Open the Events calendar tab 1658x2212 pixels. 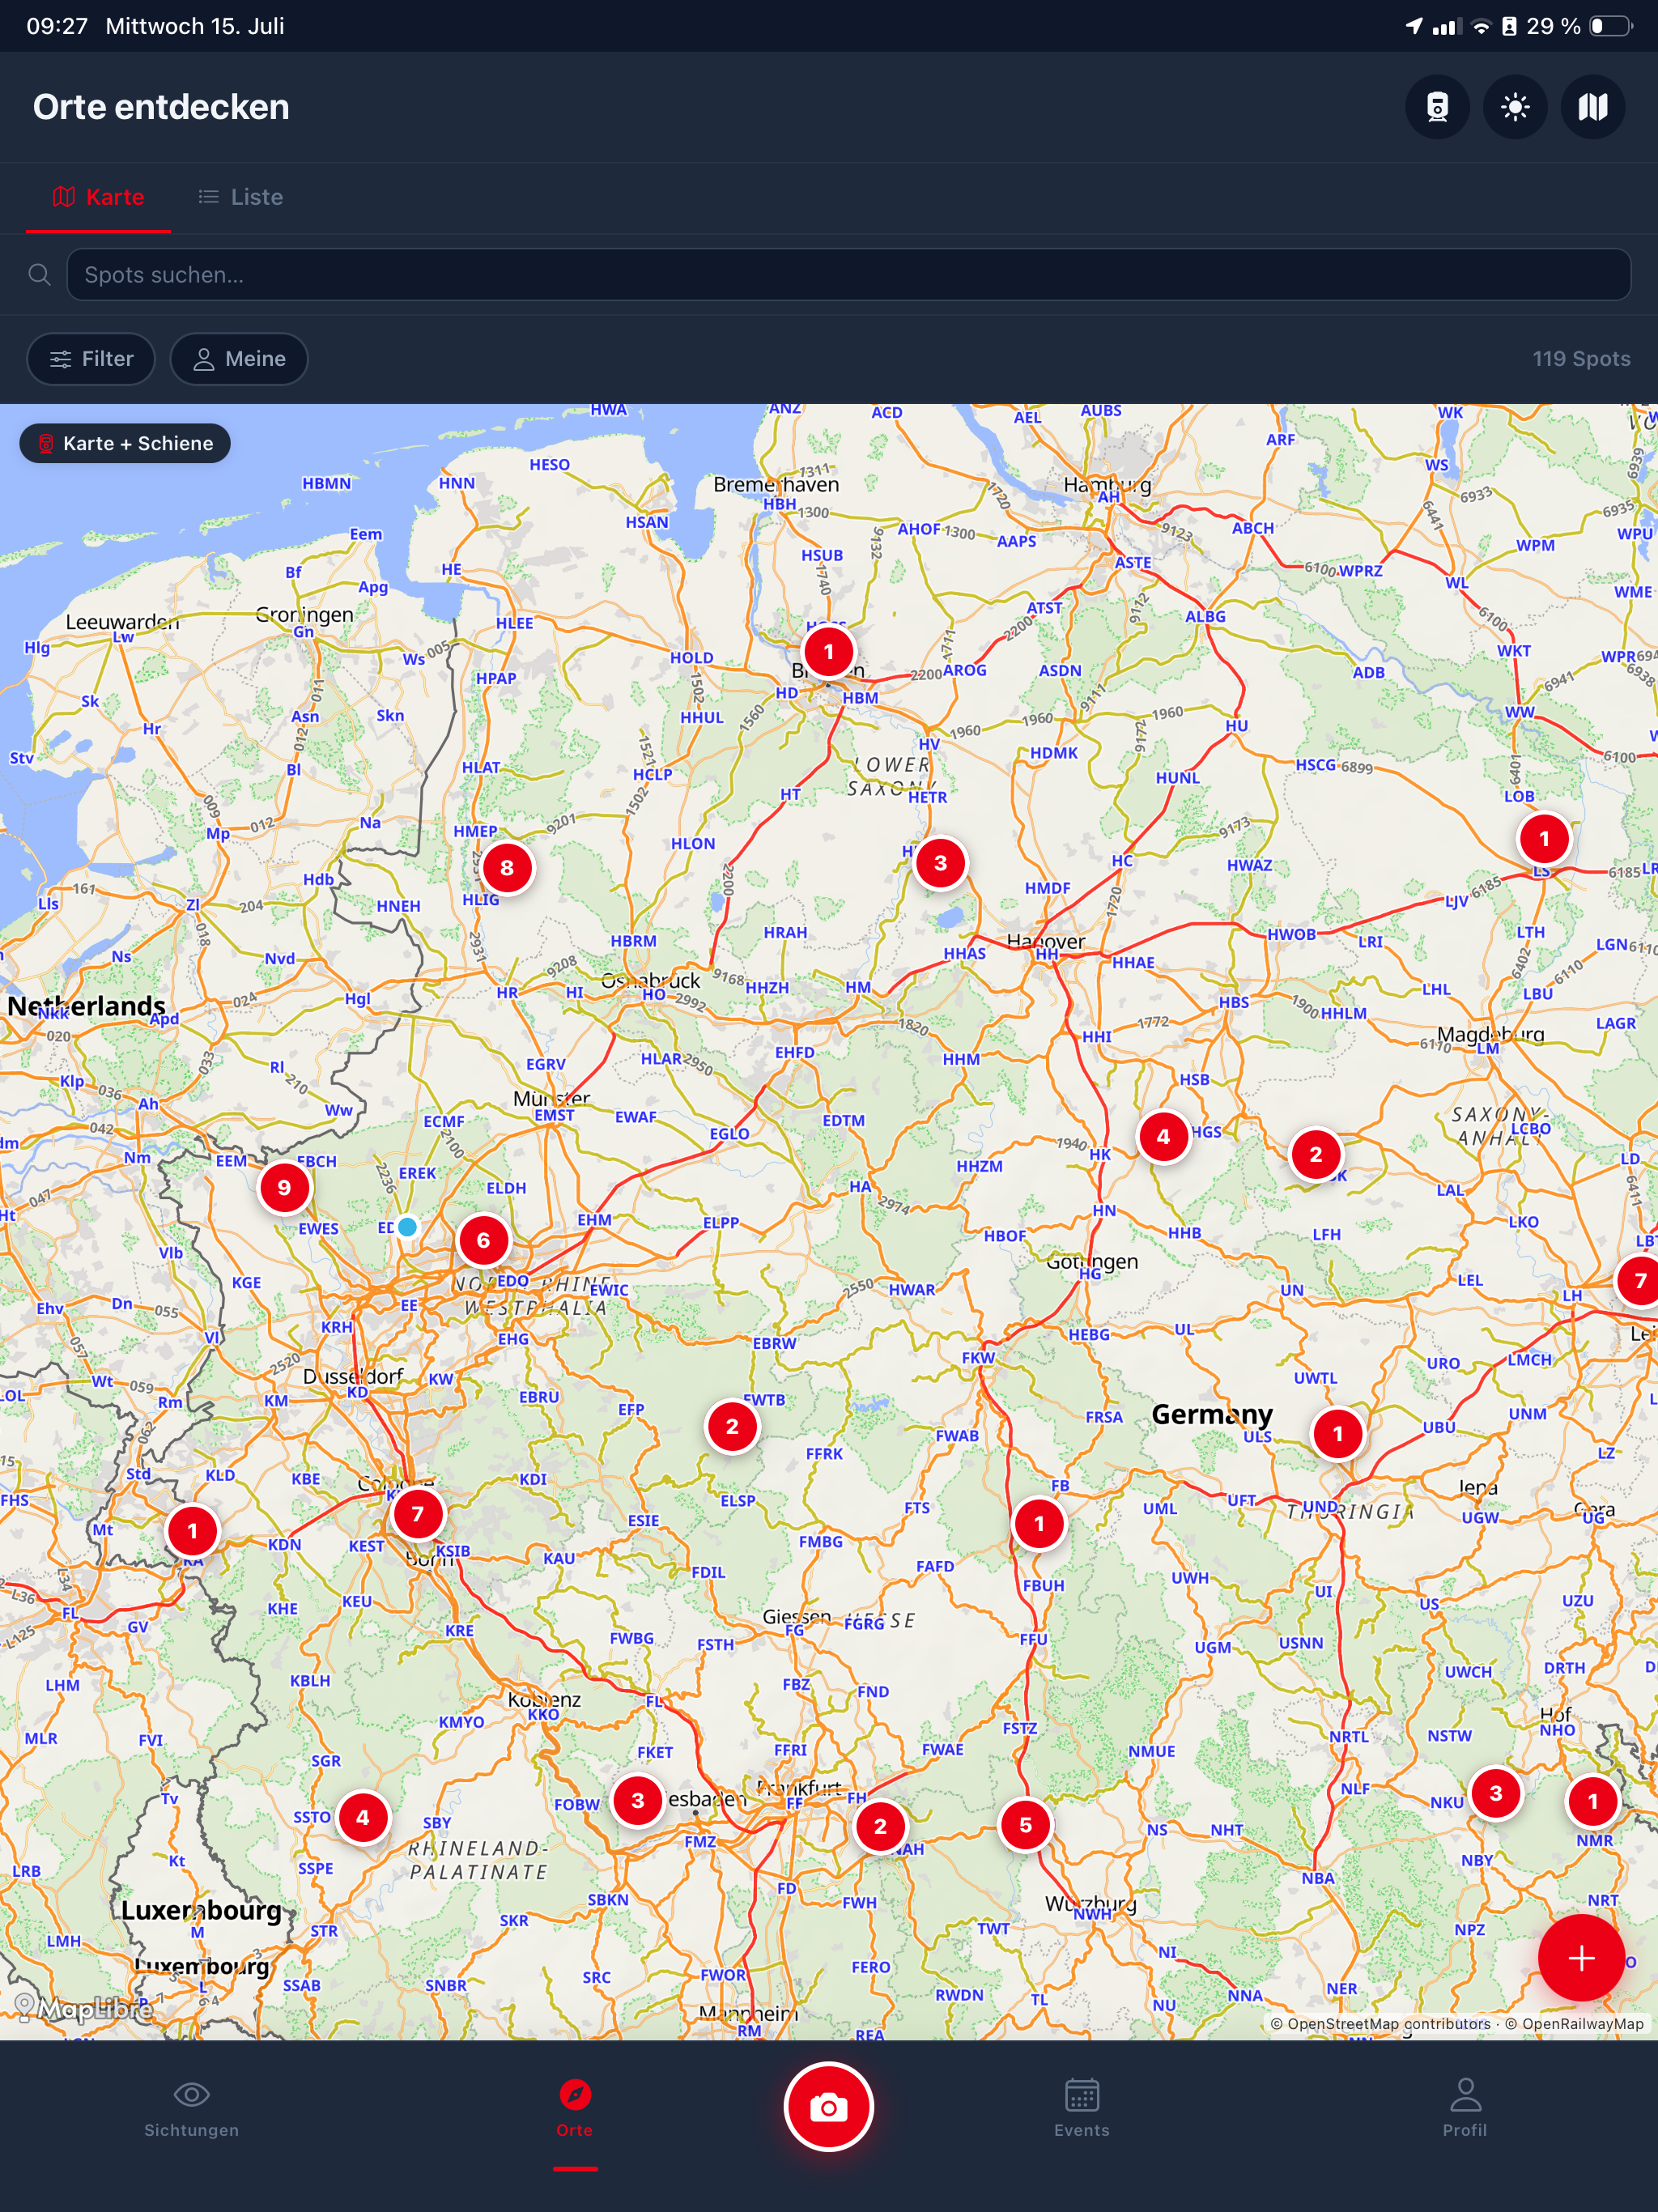(1081, 2108)
